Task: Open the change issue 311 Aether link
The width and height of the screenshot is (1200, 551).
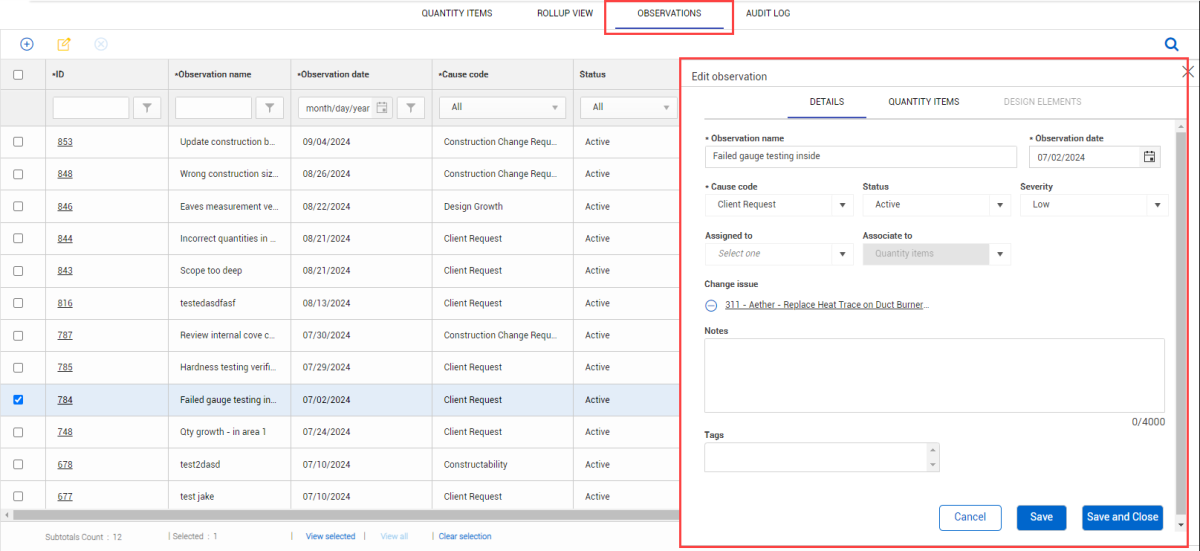Action: coord(826,305)
